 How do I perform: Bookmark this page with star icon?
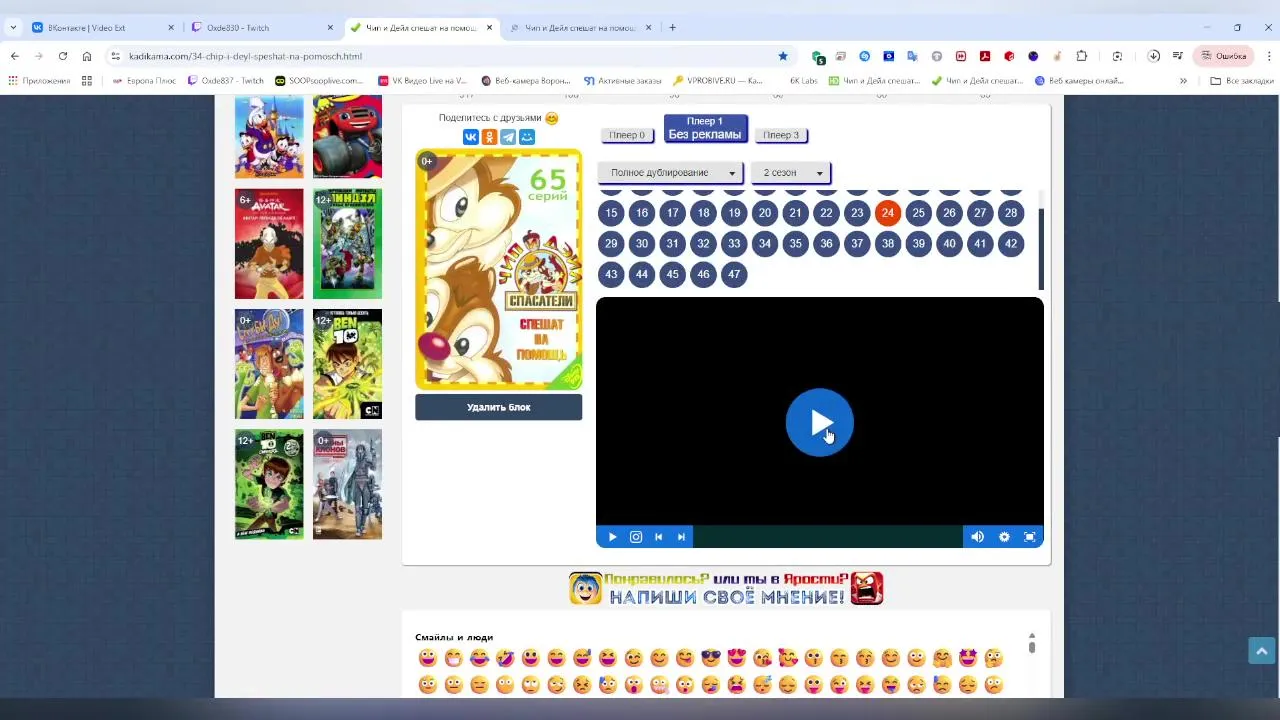(x=783, y=56)
